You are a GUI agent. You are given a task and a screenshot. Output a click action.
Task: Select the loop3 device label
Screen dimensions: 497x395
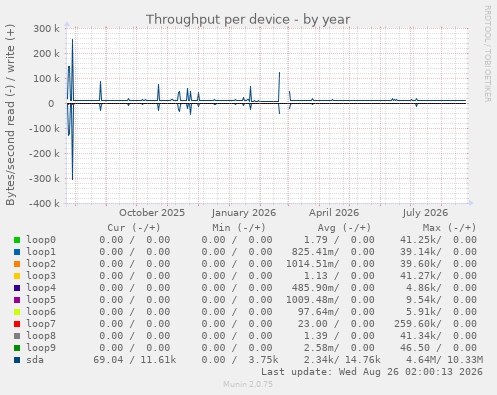(41, 276)
